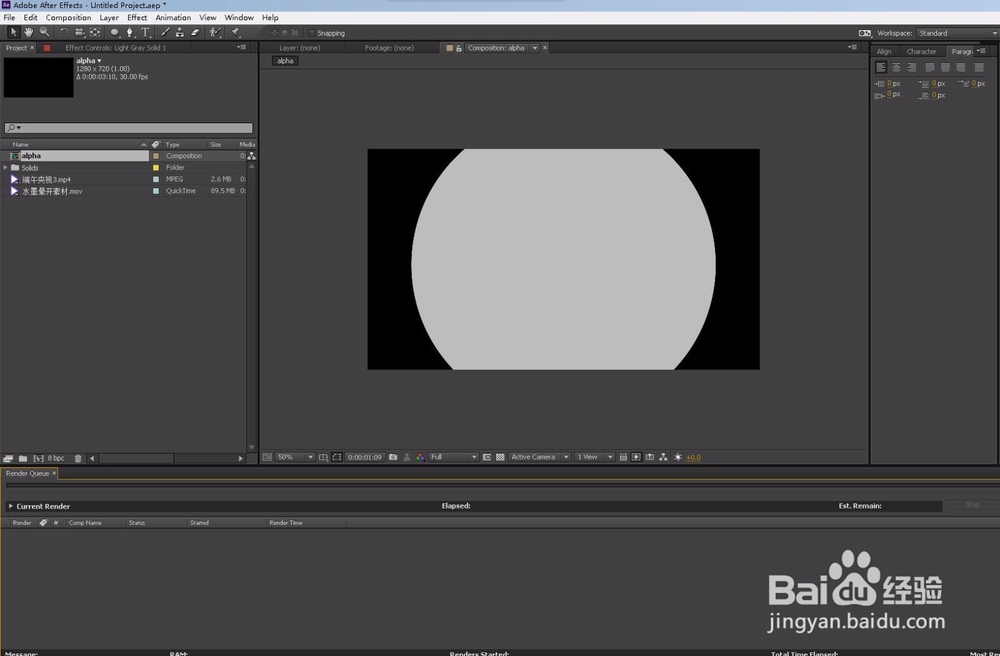Image resolution: width=1000 pixels, height=656 pixels.
Task: Click the alpha breadcrumb button in viewer
Action: click(285, 61)
